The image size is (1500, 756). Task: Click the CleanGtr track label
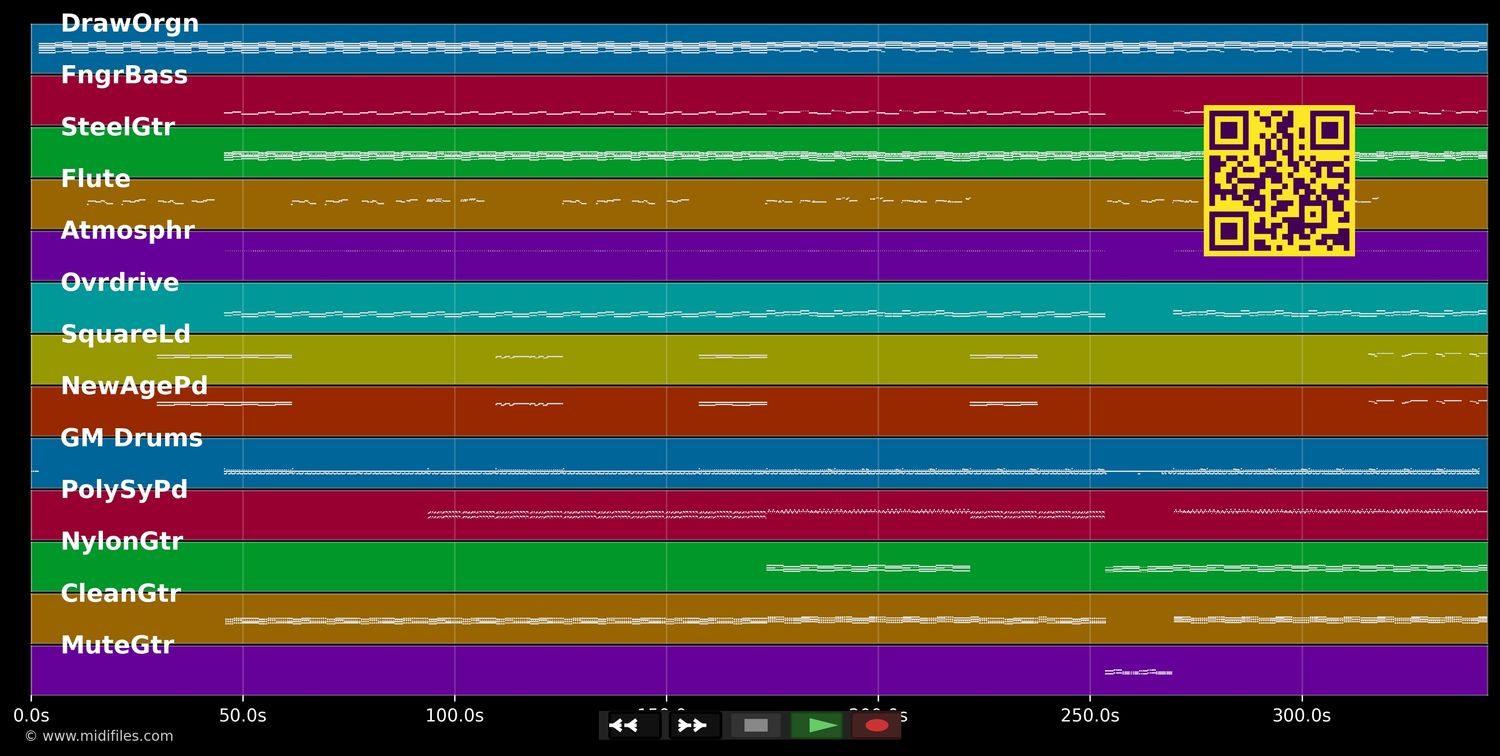pyautogui.click(x=120, y=593)
